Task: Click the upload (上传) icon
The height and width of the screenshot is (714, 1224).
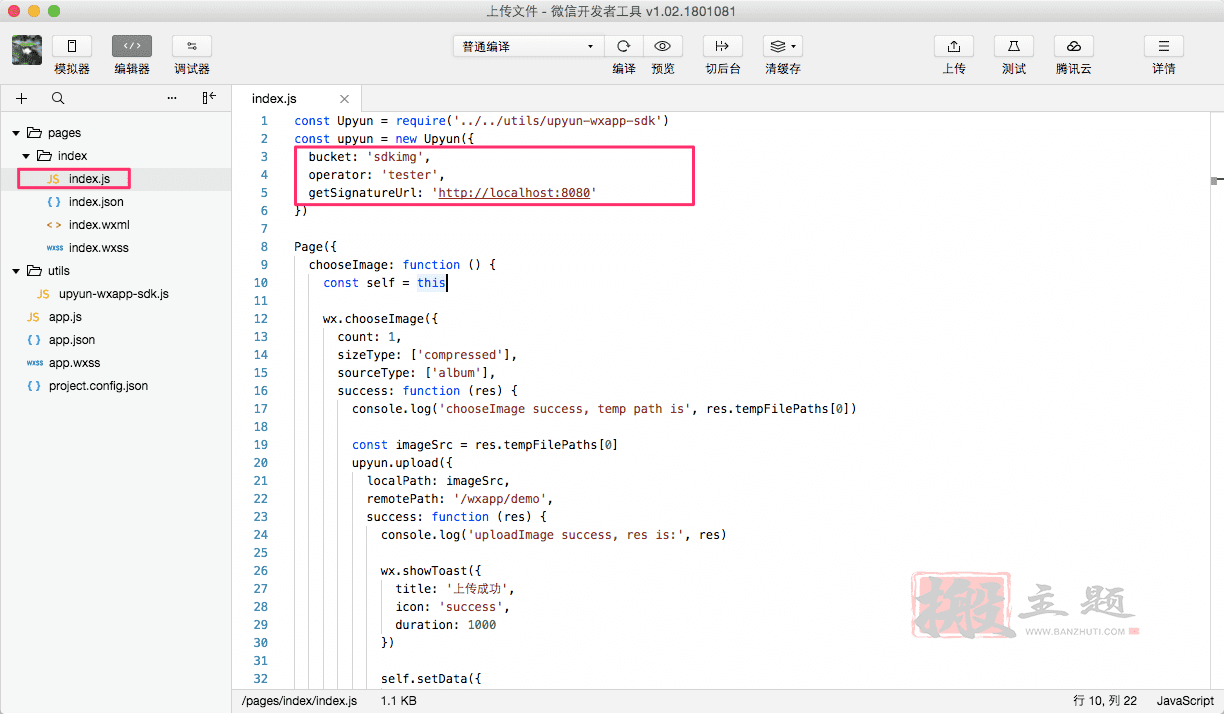Action: pyautogui.click(x=954, y=46)
